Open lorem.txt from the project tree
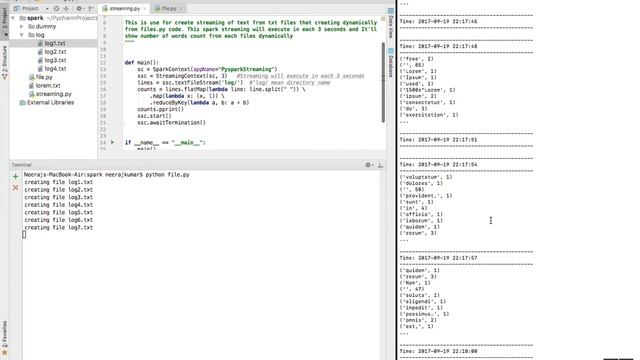The image size is (640, 360). tap(48, 86)
